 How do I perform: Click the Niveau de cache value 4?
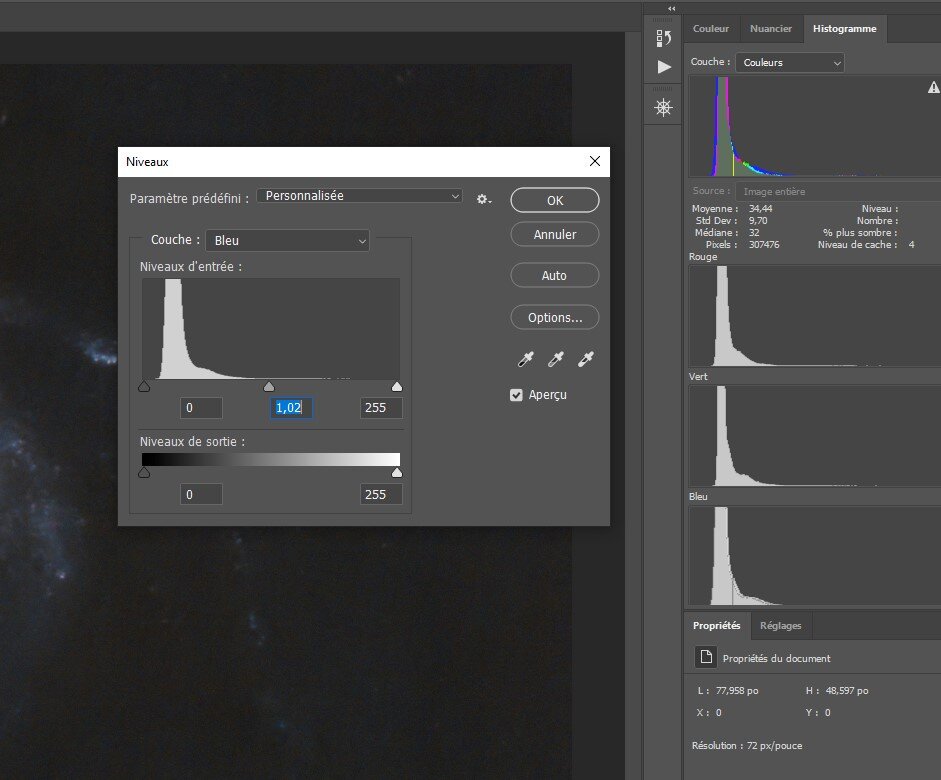pos(912,245)
